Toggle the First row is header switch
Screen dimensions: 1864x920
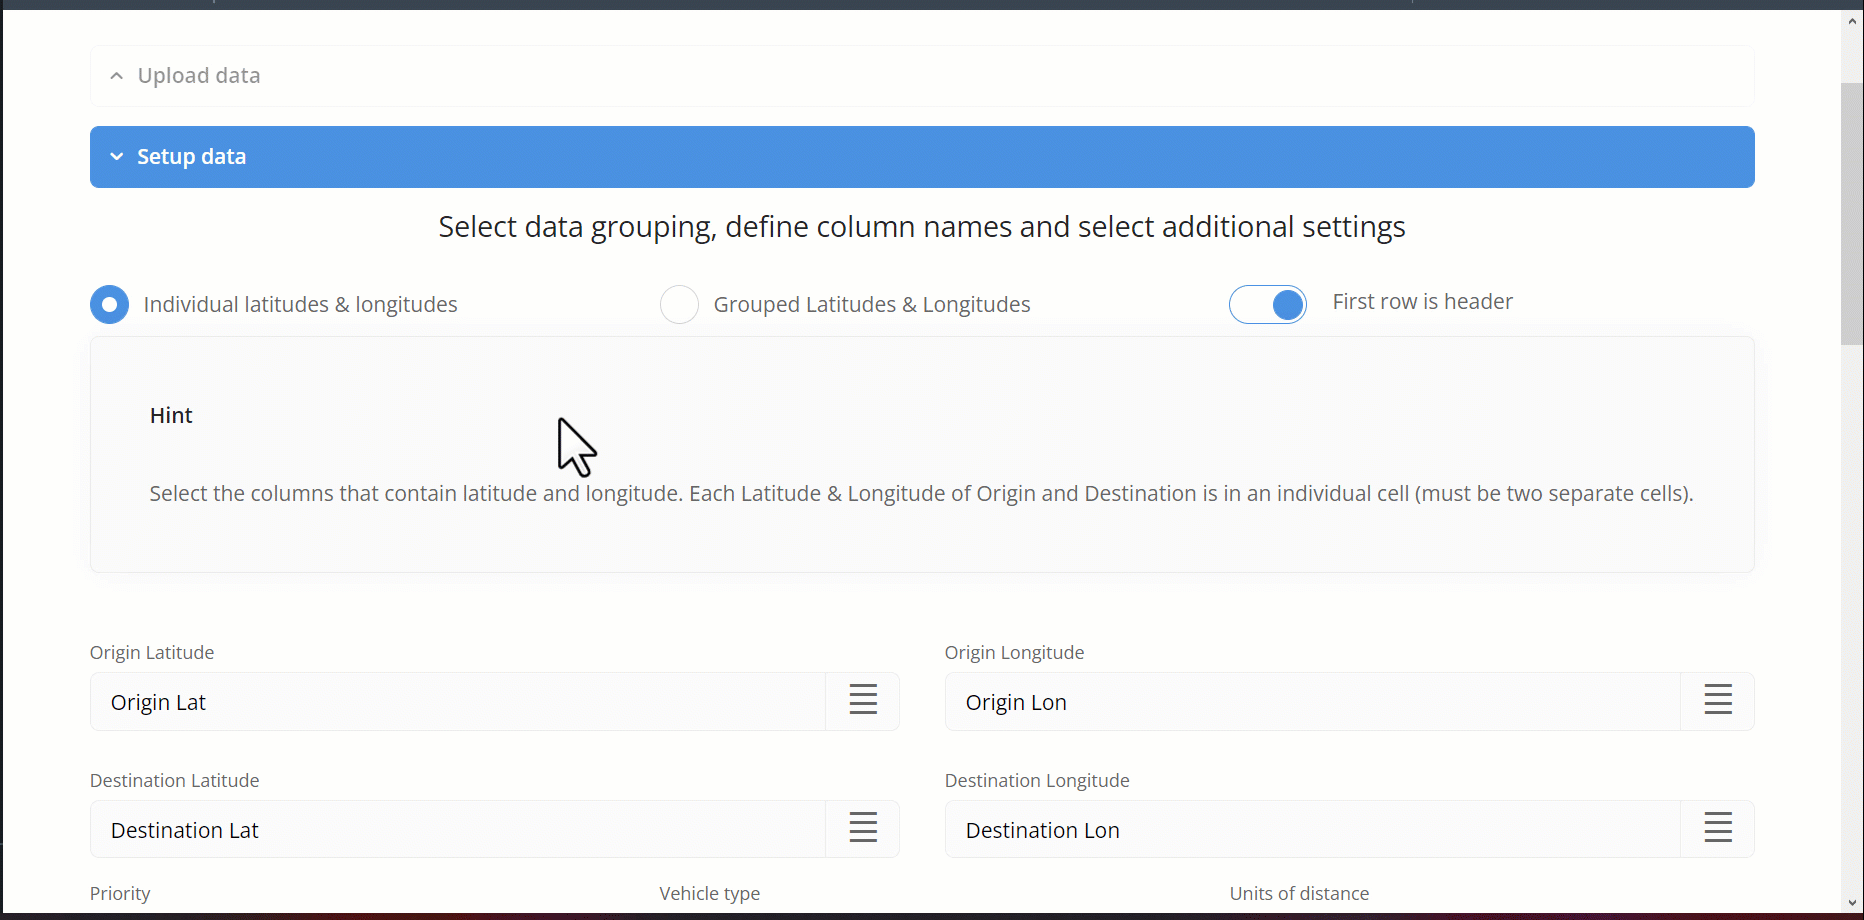point(1268,304)
